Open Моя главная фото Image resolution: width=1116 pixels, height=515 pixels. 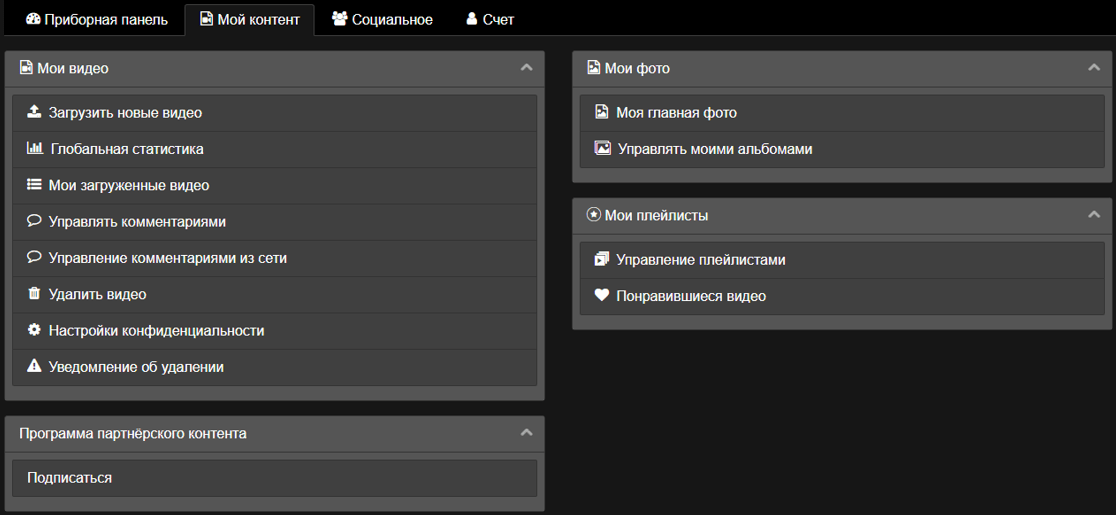coord(843,113)
